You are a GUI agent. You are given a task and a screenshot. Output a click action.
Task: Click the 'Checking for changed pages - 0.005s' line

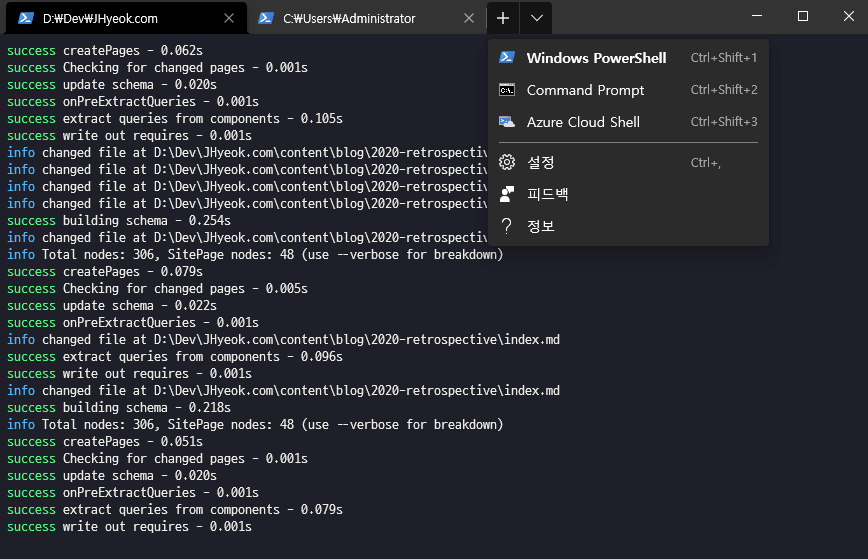[157, 288]
